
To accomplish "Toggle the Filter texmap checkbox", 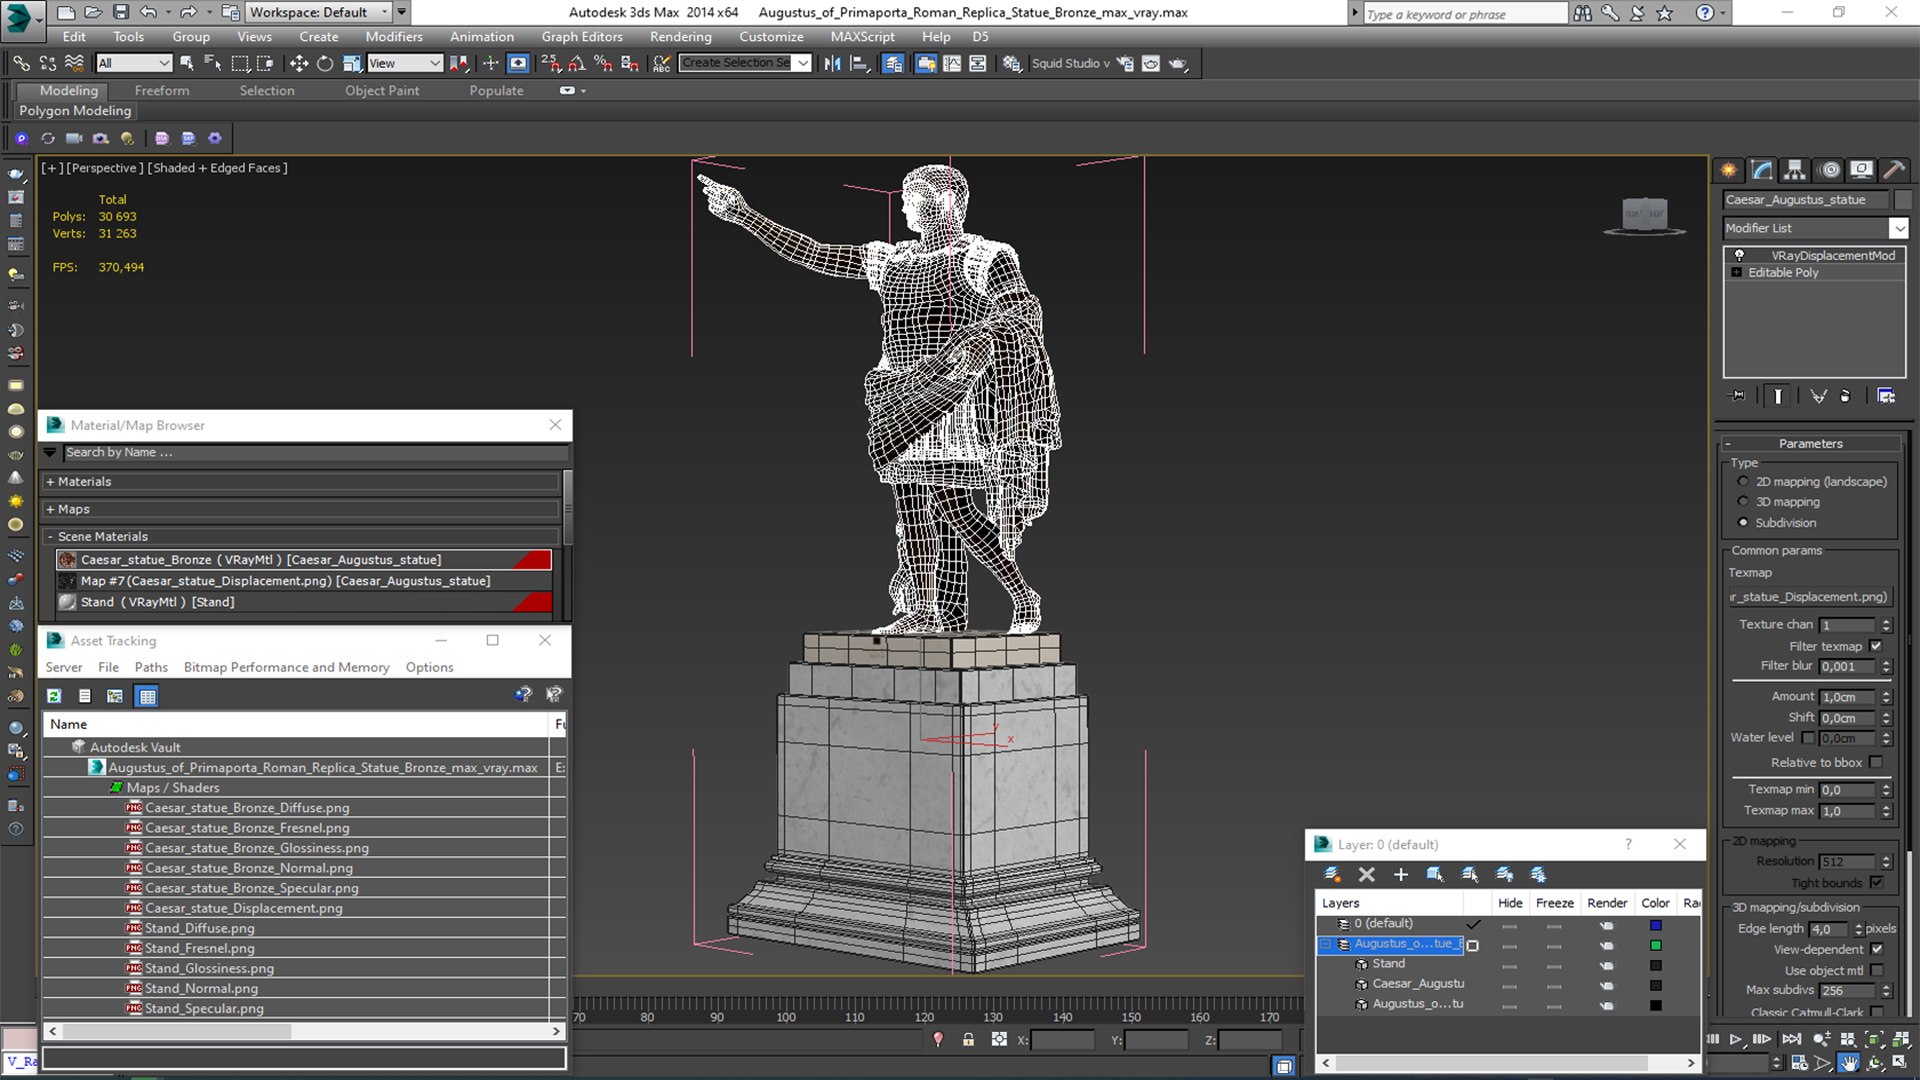I will [1876, 646].
